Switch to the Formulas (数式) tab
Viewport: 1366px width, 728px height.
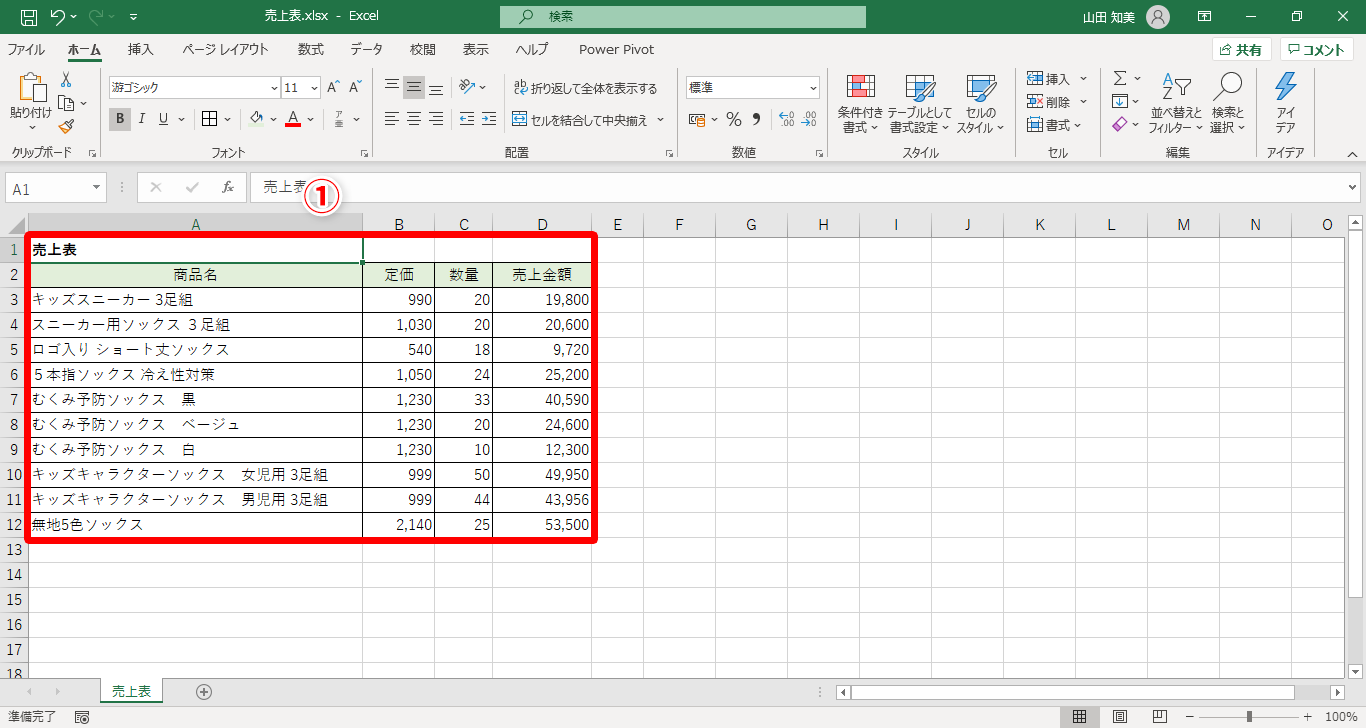(310, 49)
